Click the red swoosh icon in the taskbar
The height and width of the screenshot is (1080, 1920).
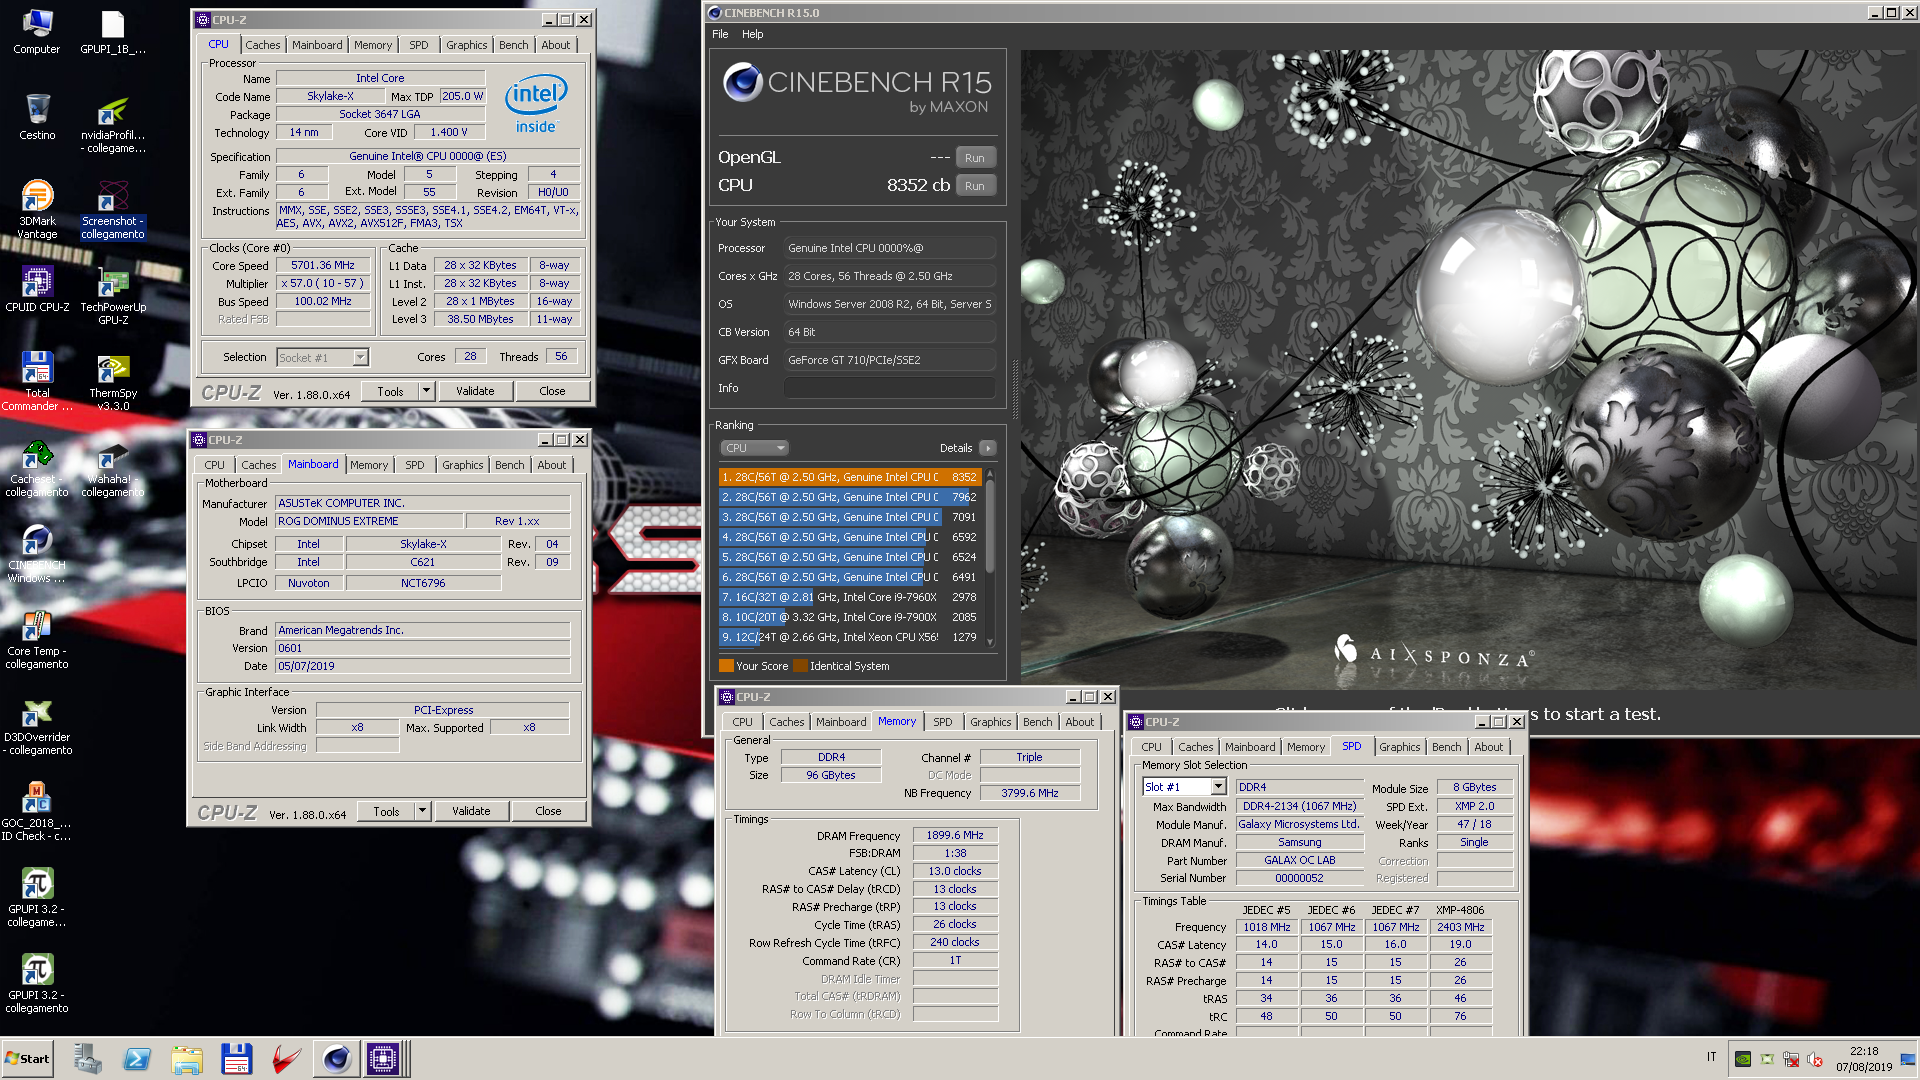287,1058
